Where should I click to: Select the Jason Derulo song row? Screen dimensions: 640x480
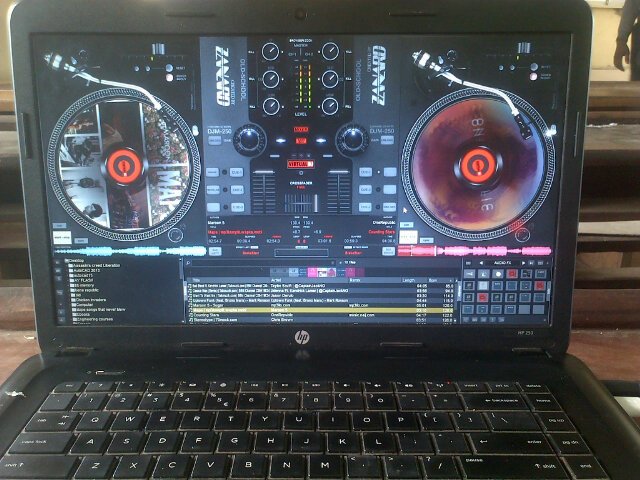coord(322,295)
